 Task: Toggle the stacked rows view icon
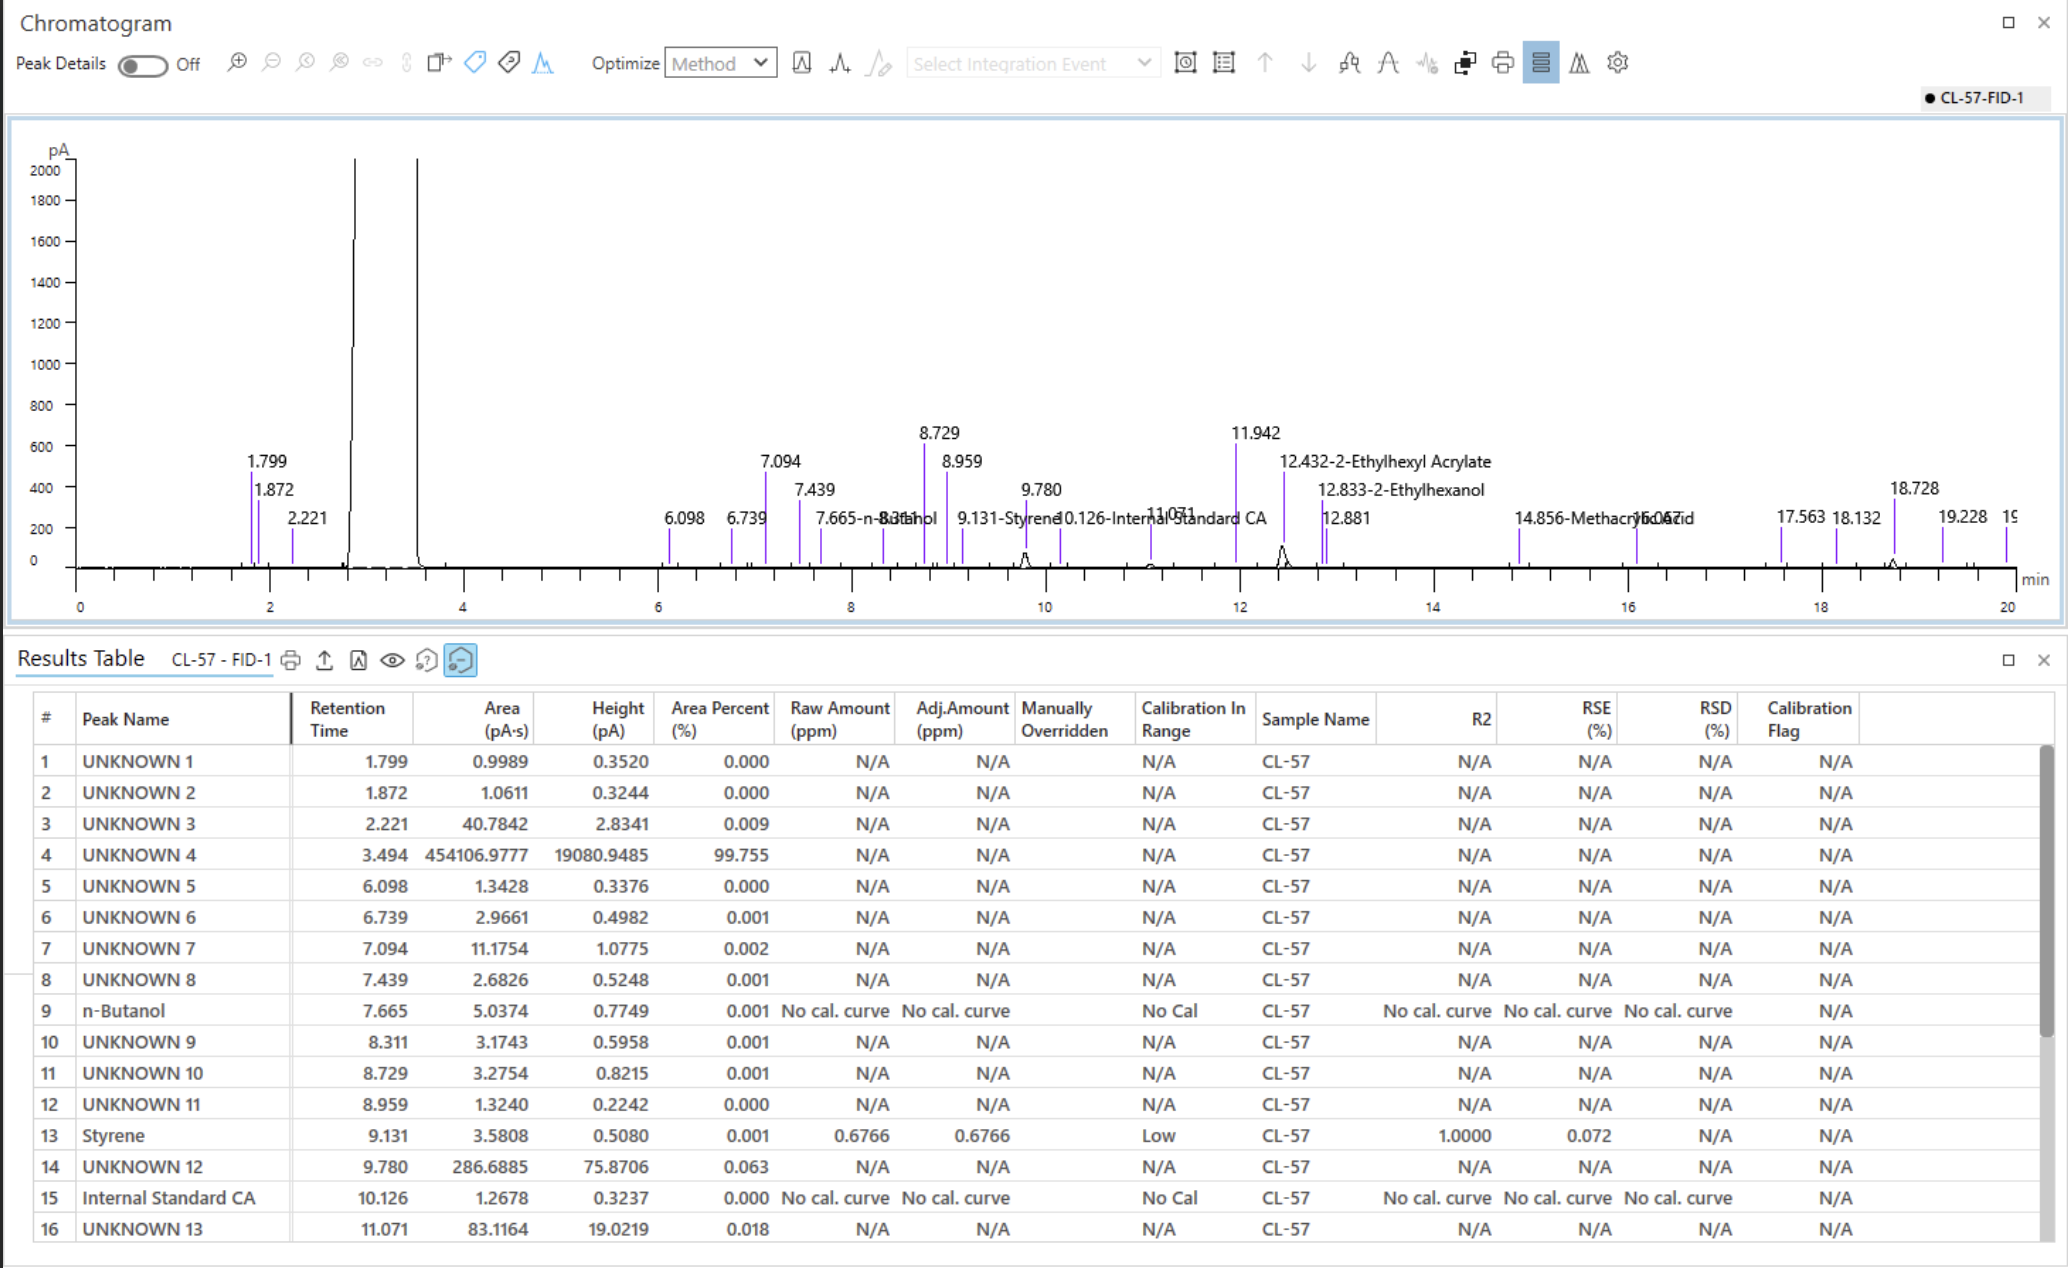(1540, 63)
